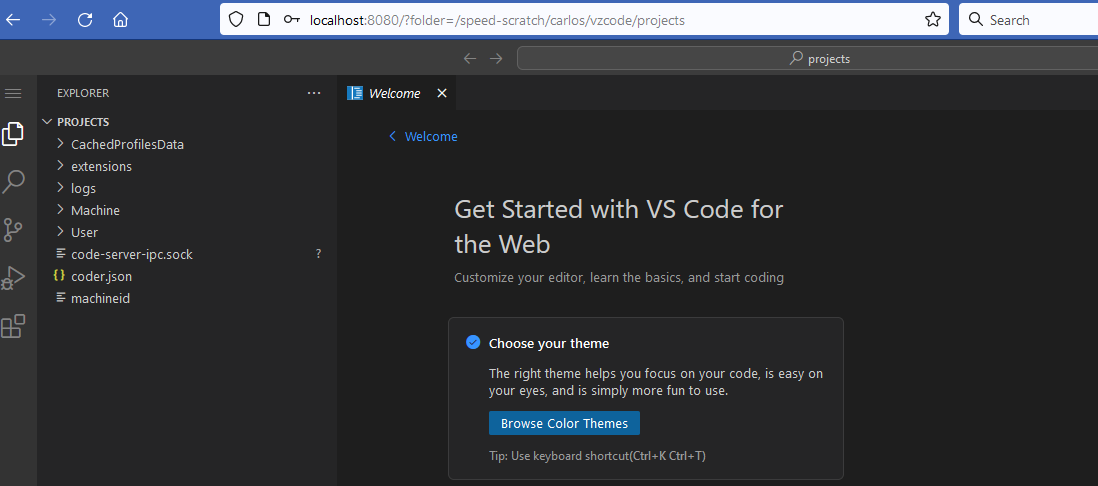Screen dimensions: 1098x486
Task: Open the Source Control view icon
Action: pyautogui.click(x=13, y=230)
